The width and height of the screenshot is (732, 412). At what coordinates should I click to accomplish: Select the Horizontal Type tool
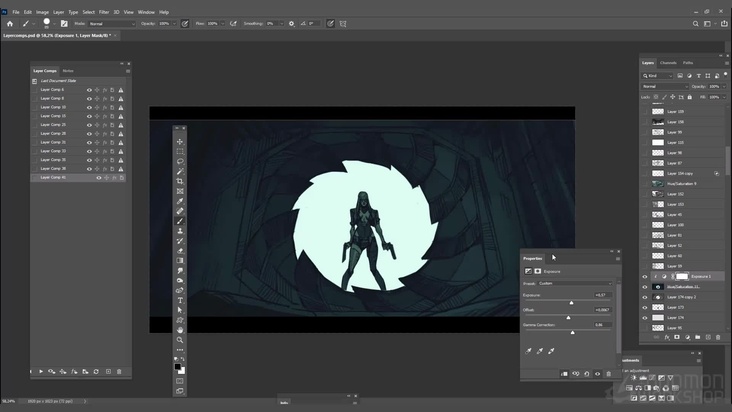click(x=180, y=300)
